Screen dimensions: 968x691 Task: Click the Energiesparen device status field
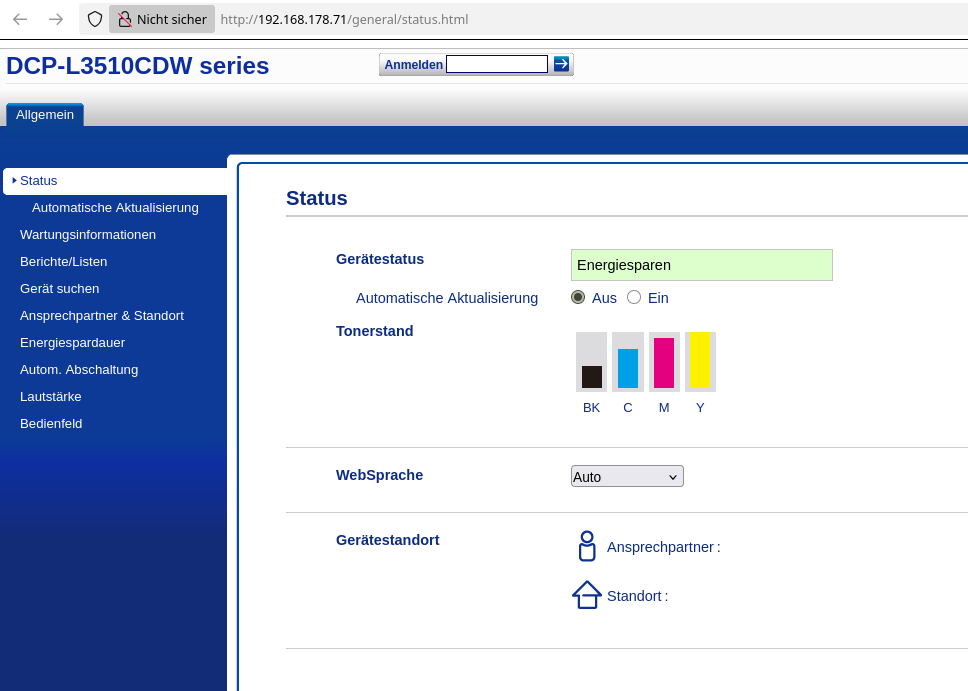[x=701, y=265]
